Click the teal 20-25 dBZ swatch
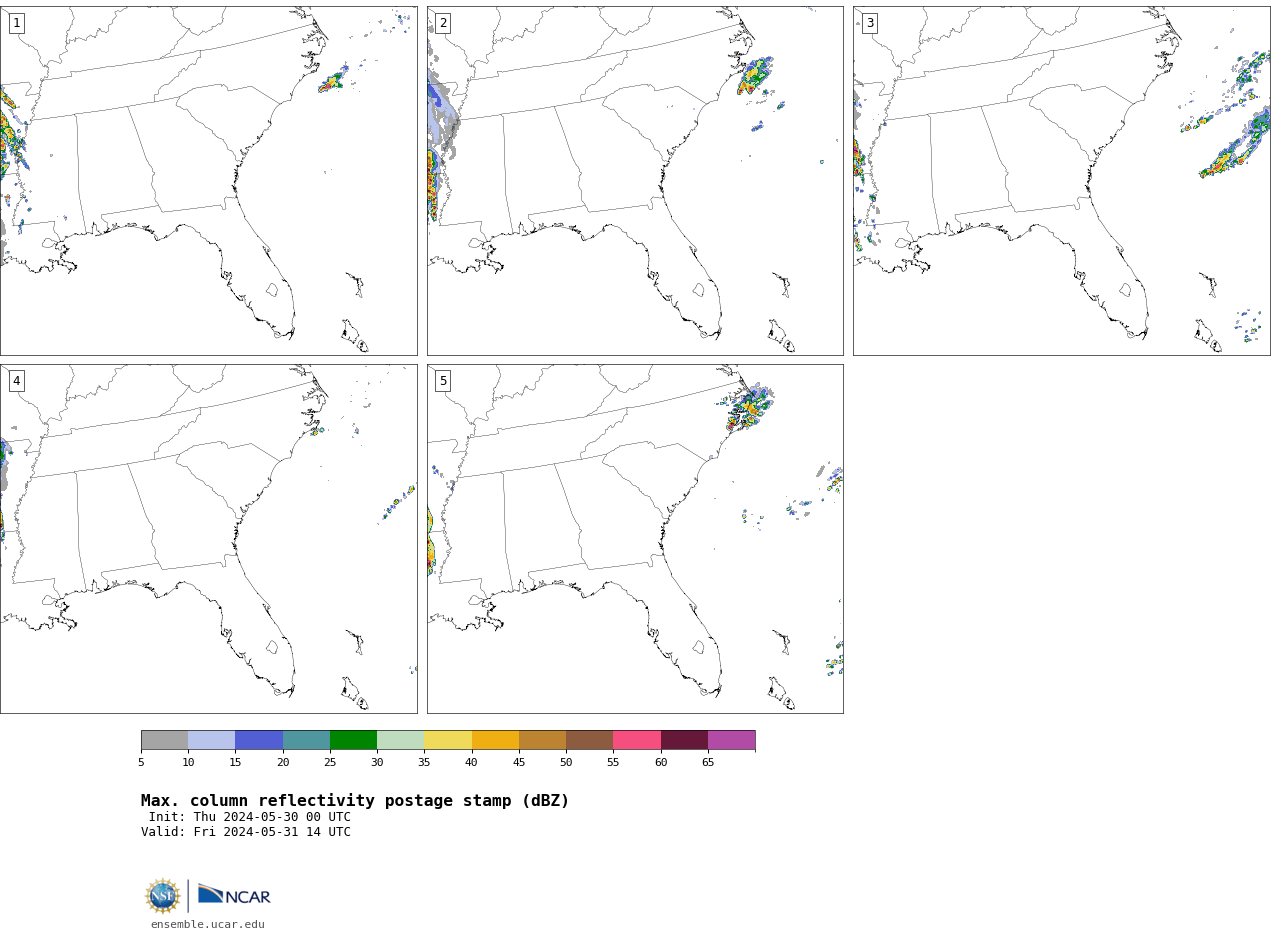The height and width of the screenshot is (936, 1280). click(x=306, y=740)
